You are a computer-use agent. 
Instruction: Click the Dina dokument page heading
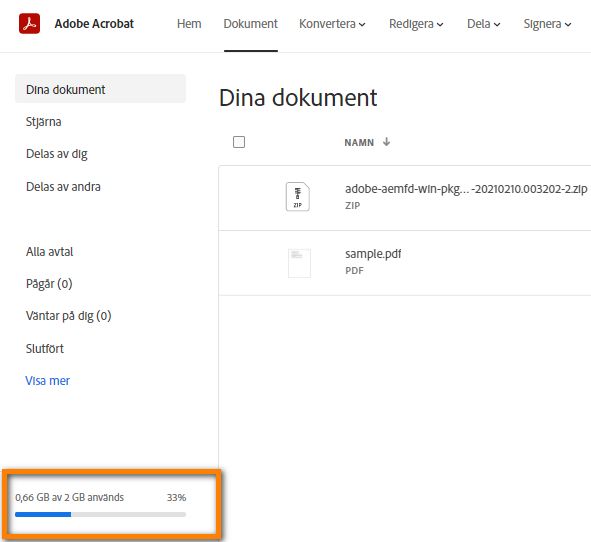coord(298,98)
